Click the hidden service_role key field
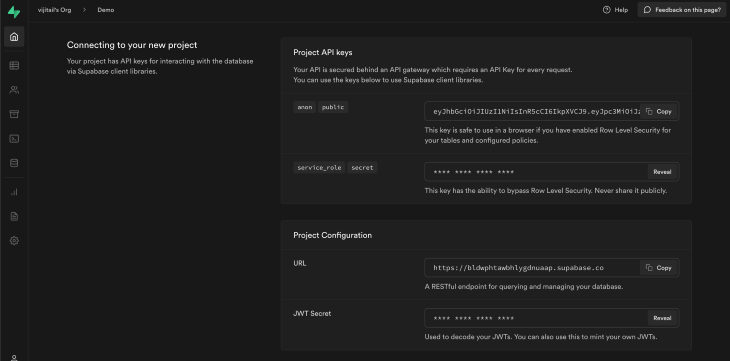The width and height of the screenshot is (730, 361). click(552, 172)
